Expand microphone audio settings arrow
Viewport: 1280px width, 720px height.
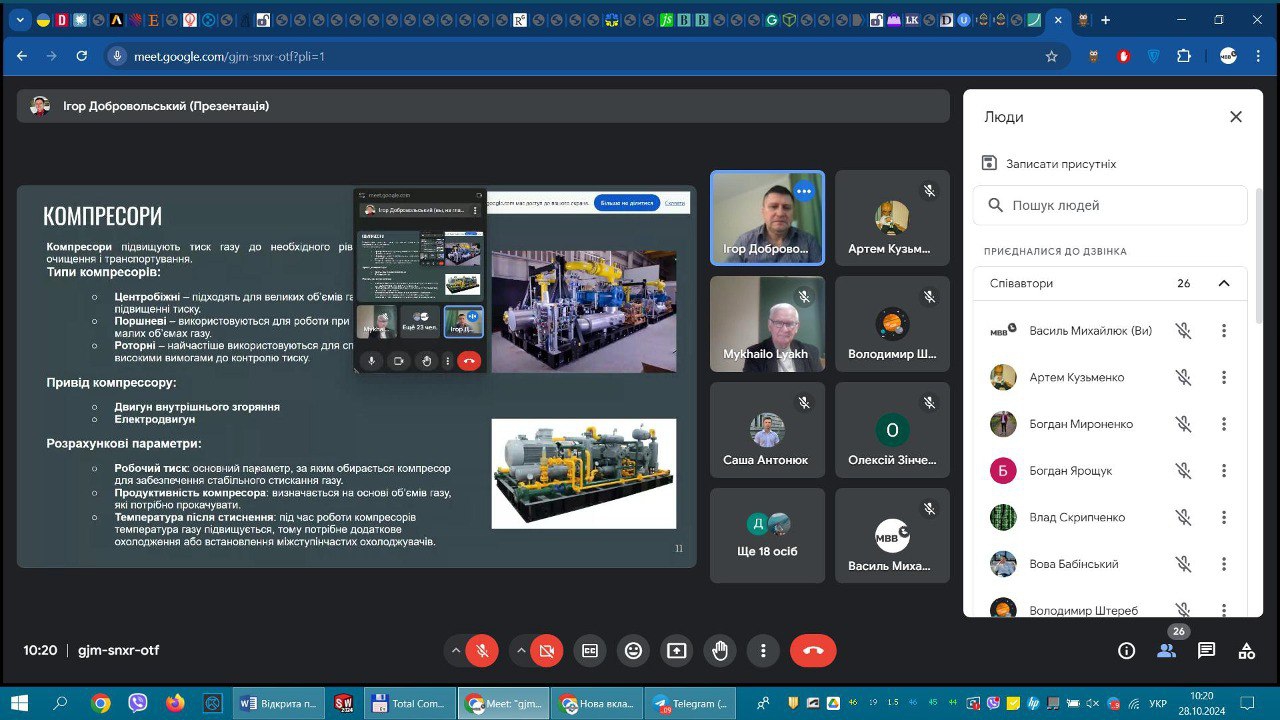456,651
